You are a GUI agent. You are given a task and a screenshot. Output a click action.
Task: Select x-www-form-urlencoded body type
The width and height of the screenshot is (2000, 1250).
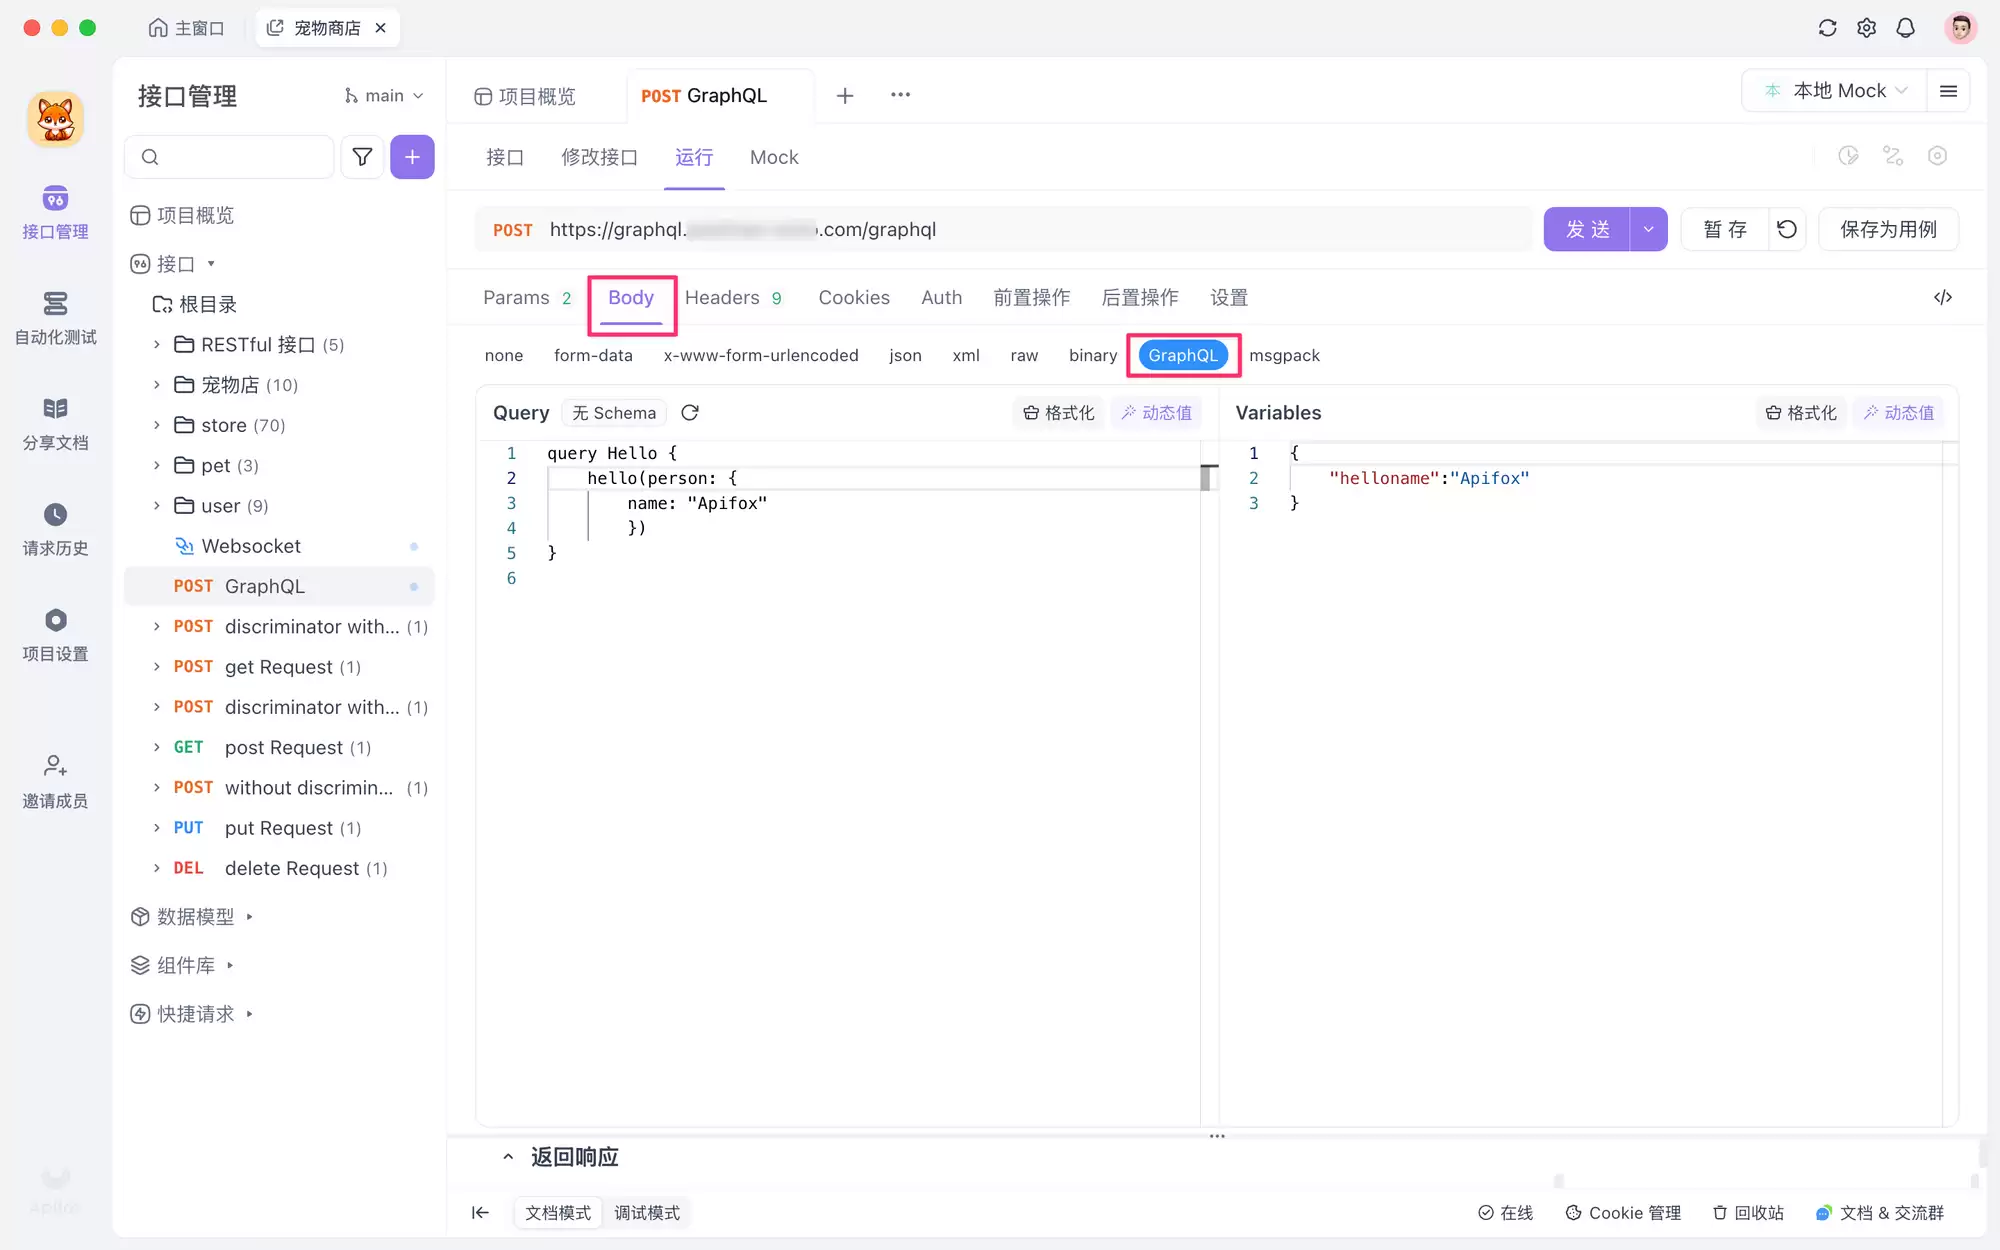click(761, 355)
